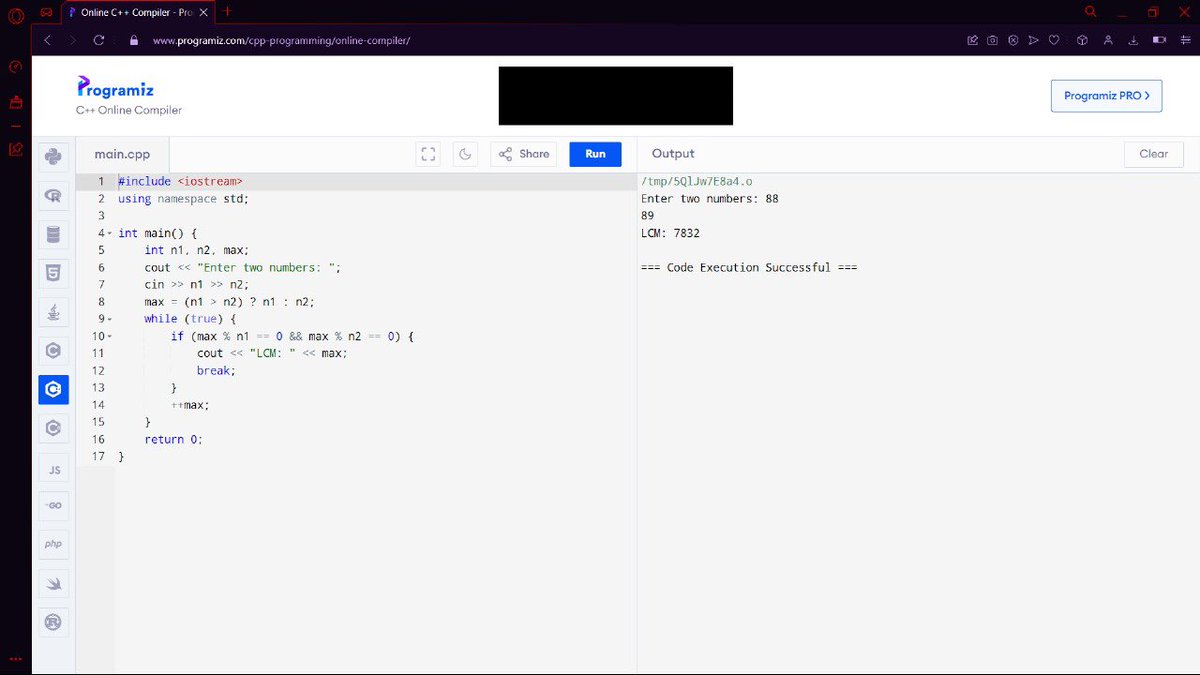Collapse the while (true) fold arrow
This screenshot has height=675, width=1200.
click(x=110, y=319)
